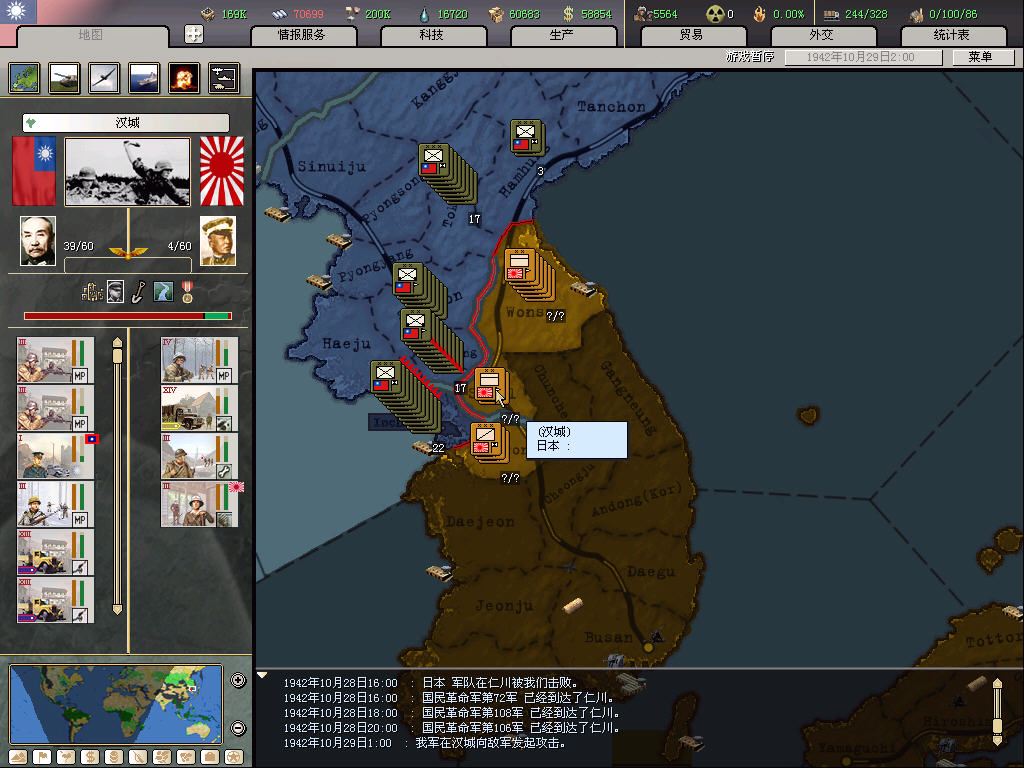Image resolution: width=1024 pixels, height=768 pixels.
Task: Open the 外交 tab
Action: 822,35
